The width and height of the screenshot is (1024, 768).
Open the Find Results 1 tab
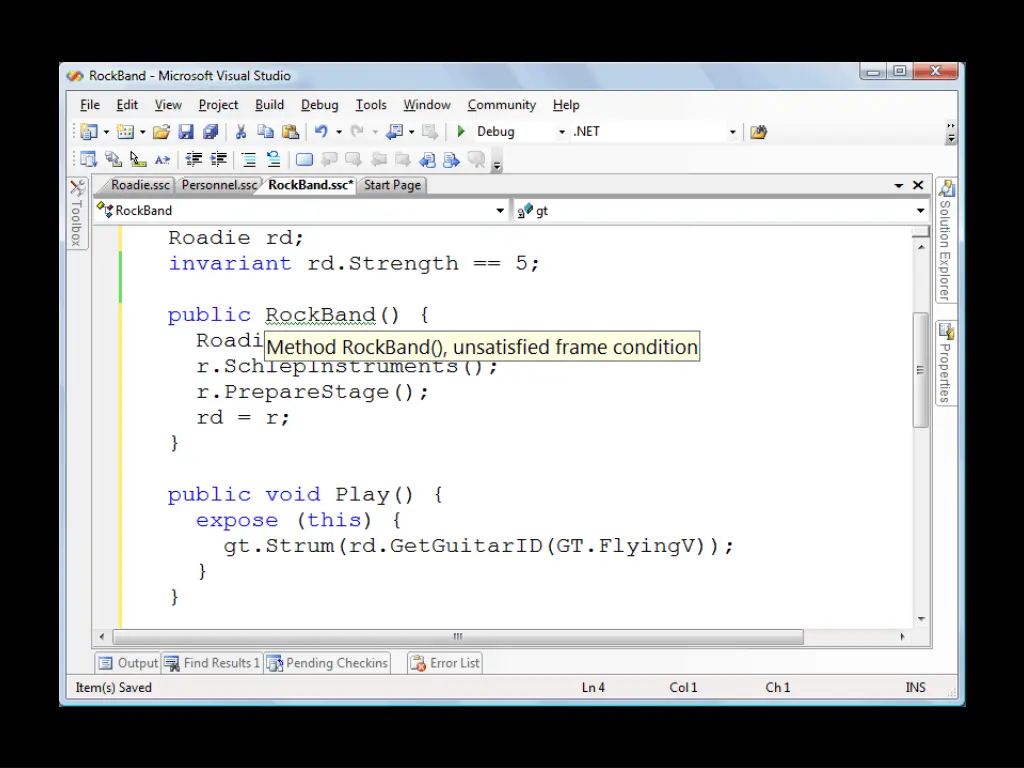point(212,664)
